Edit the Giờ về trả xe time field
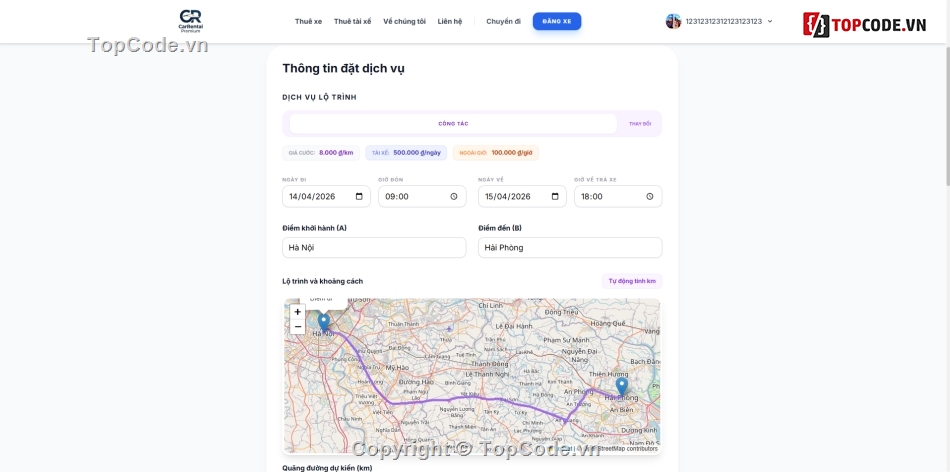This screenshot has width=950, height=472. pos(618,196)
